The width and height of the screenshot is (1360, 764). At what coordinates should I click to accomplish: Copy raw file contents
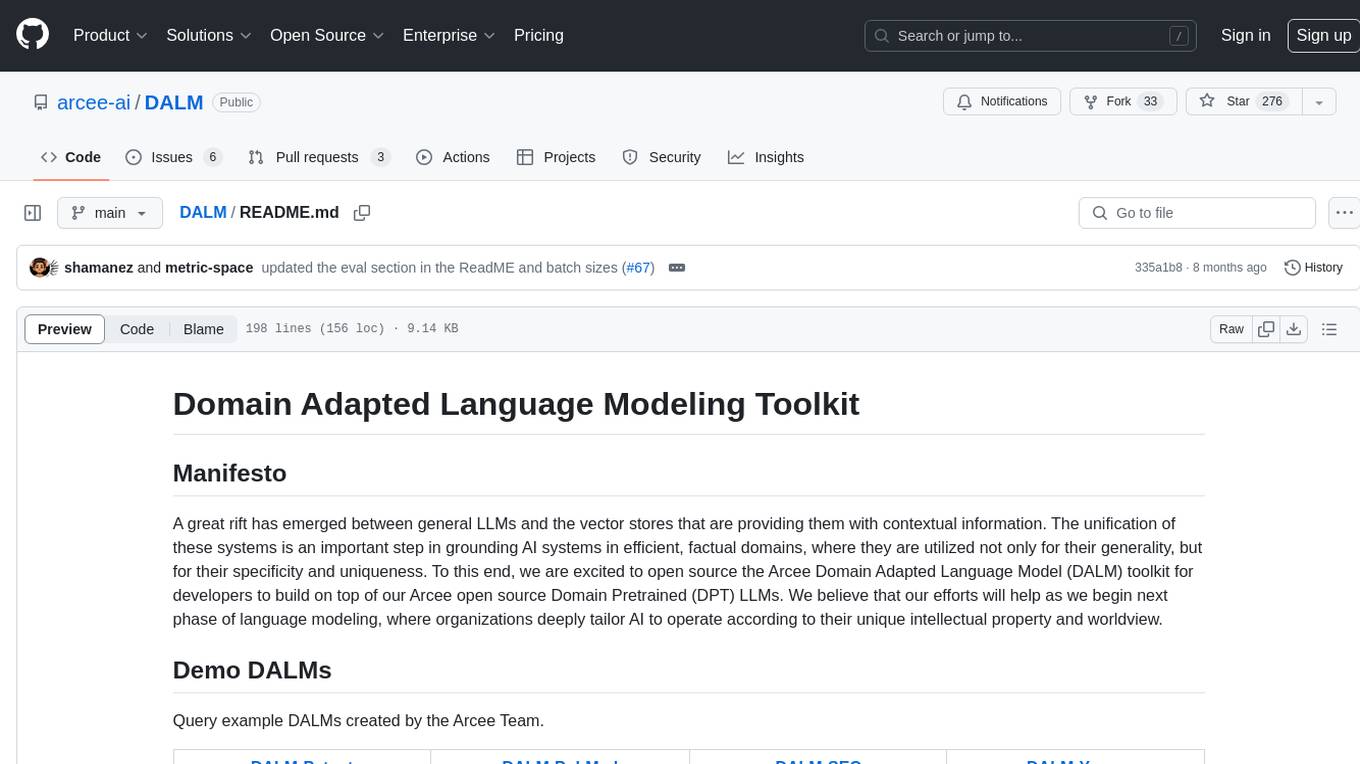(x=1267, y=329)
